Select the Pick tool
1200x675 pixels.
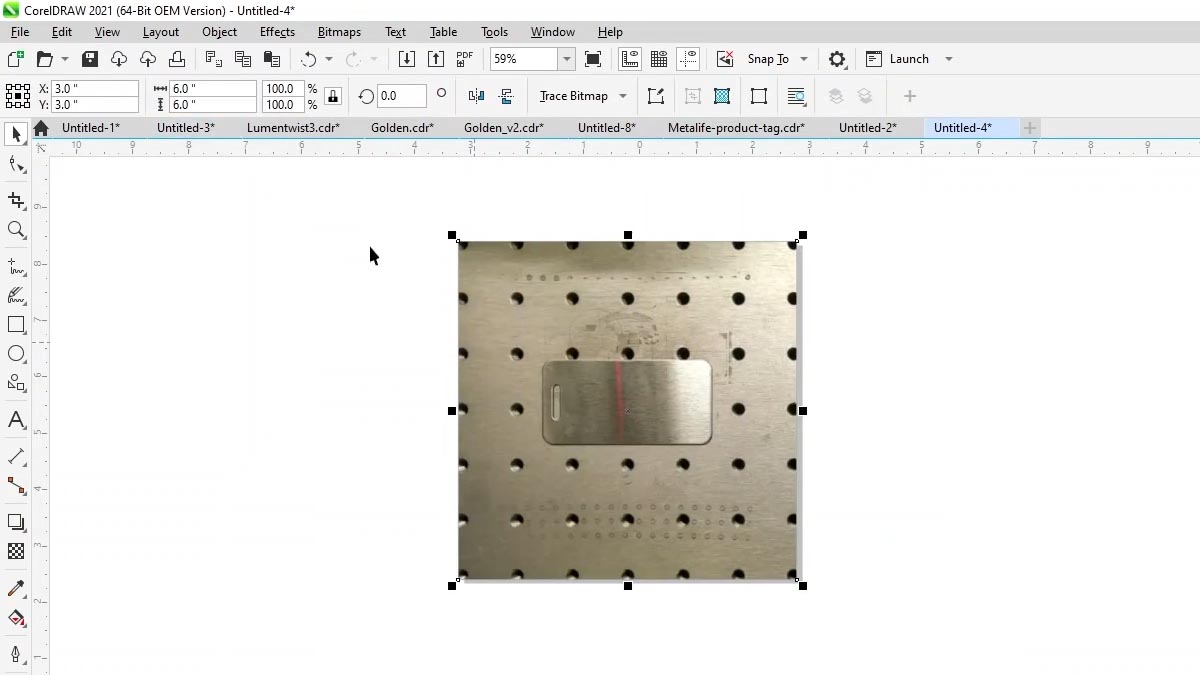tap(15, 134)
